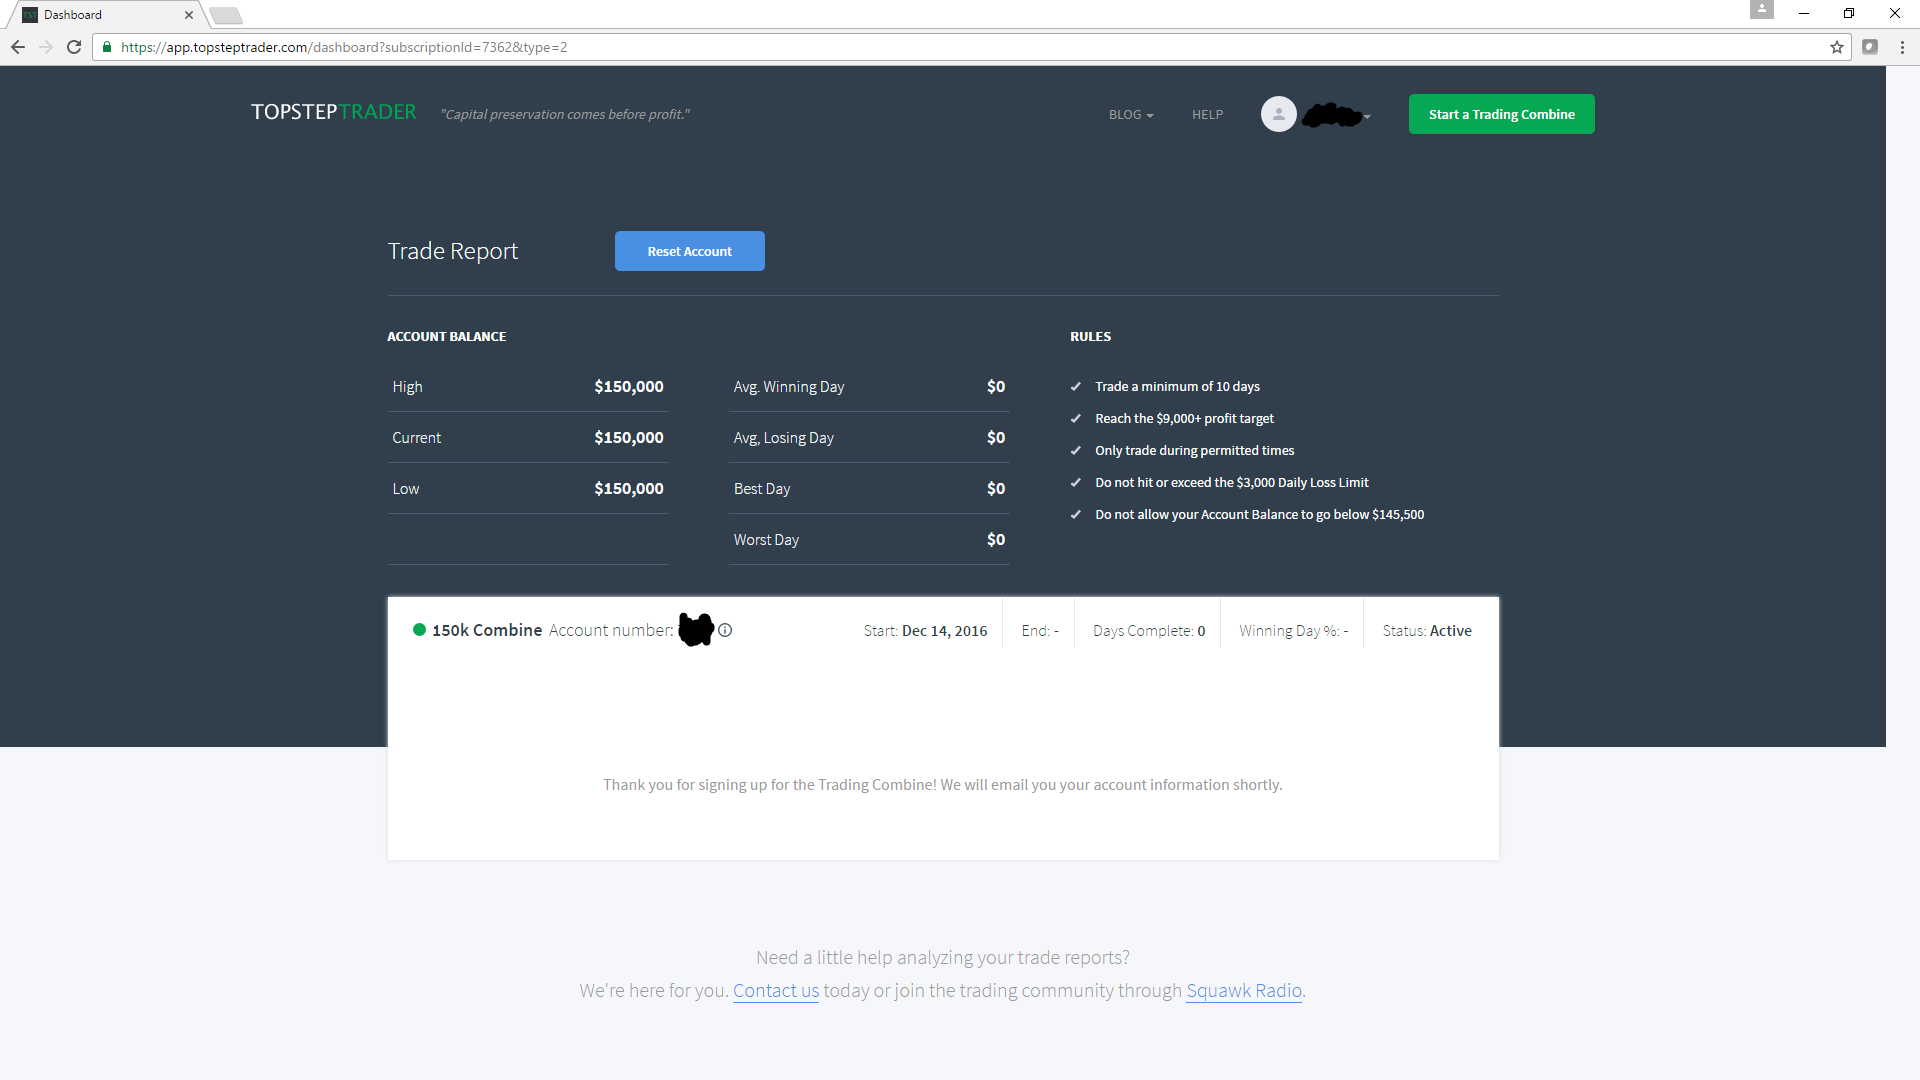Click the address bar URL
The image size is (1920, 1080).
[344, 47]
